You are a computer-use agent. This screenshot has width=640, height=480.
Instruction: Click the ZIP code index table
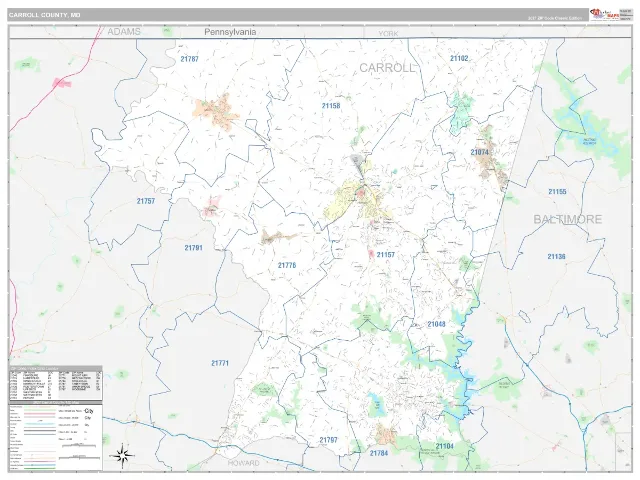coord(56,383)
